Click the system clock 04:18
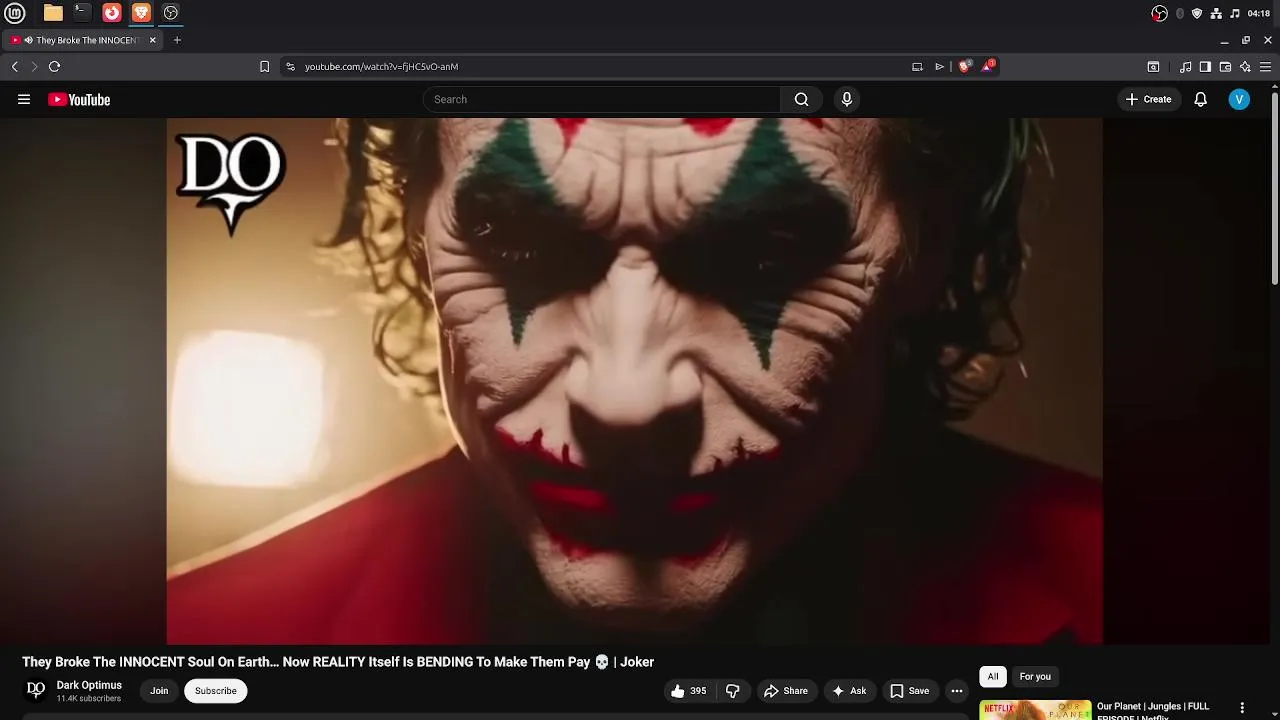1280x720 pixels. (1259, 13)
